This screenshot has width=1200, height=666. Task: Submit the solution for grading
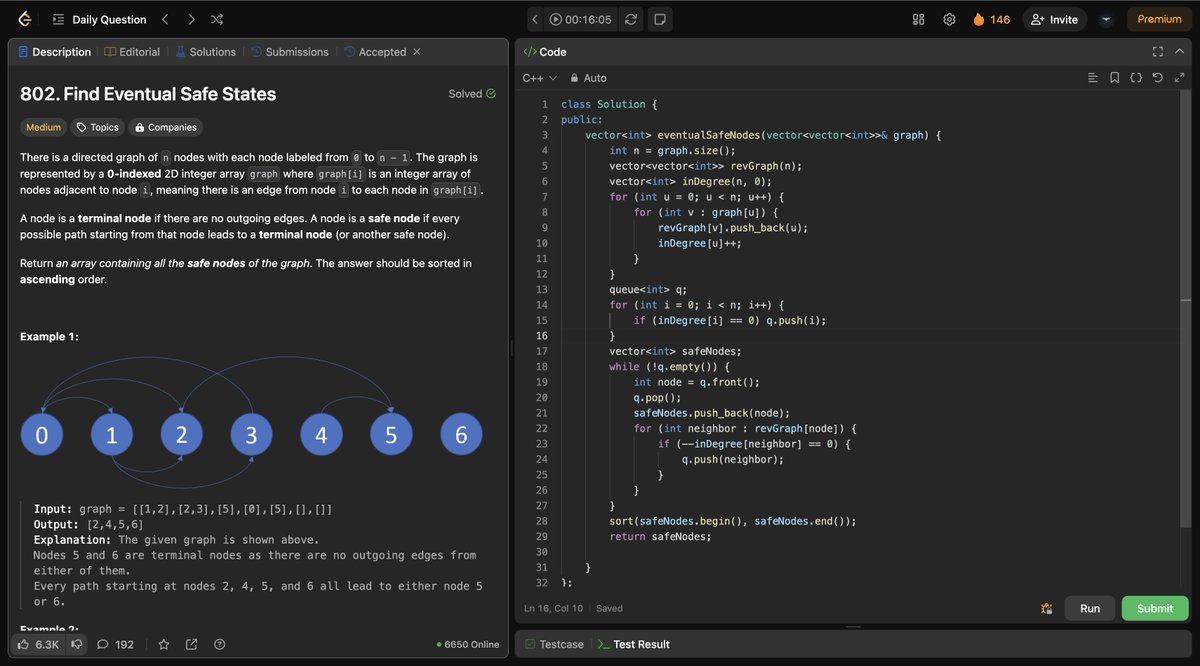[x=1155, y=608]
